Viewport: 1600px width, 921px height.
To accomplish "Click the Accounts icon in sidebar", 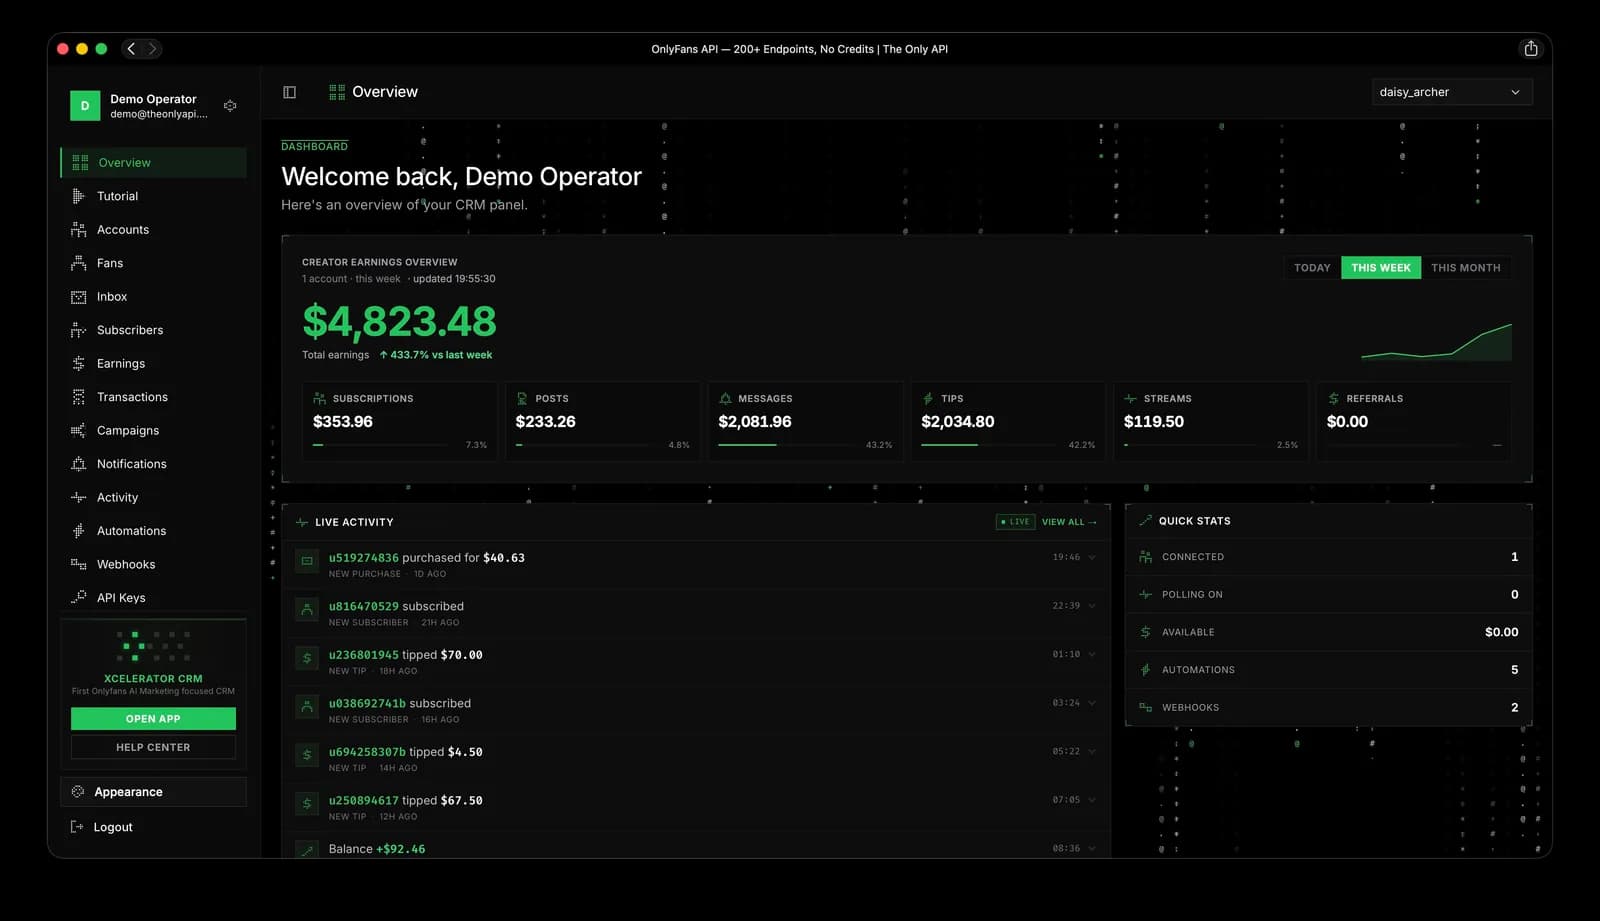I will click(x=78, y=230).
